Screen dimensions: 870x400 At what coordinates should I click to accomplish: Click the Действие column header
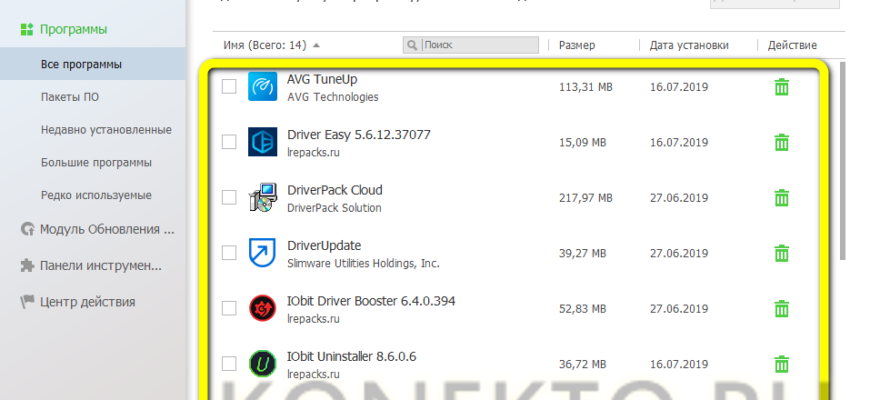(792, 45)
